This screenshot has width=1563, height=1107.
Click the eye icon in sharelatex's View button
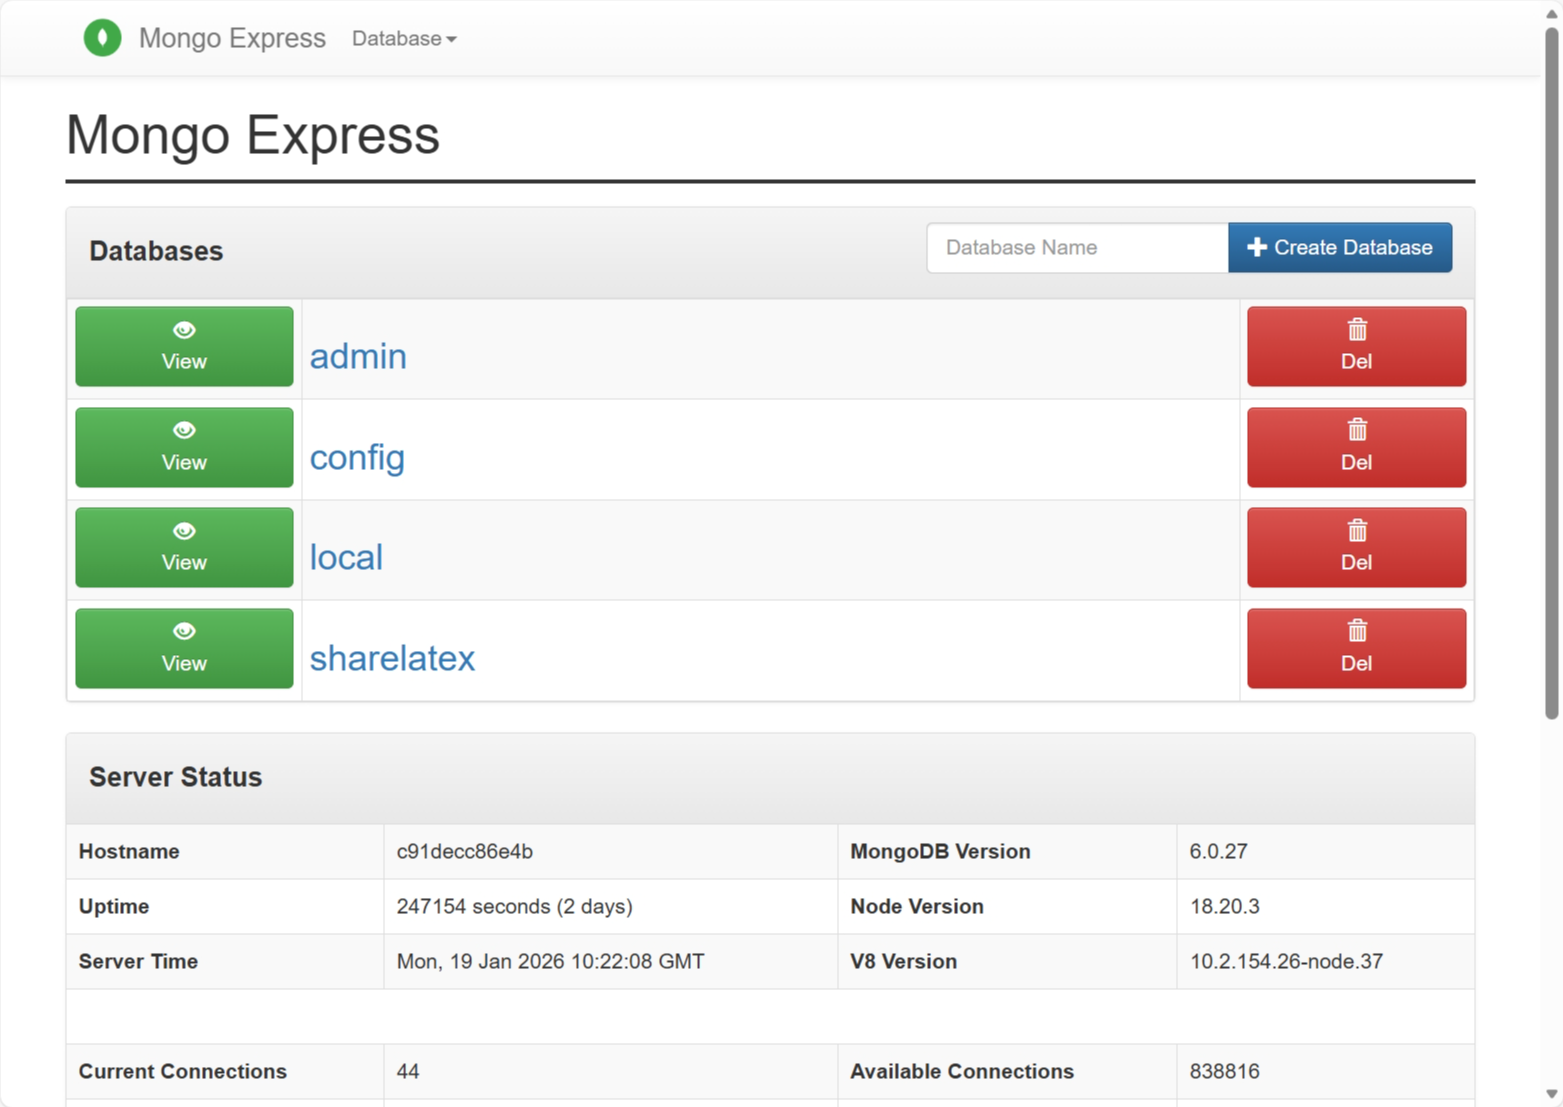(184, 632)
